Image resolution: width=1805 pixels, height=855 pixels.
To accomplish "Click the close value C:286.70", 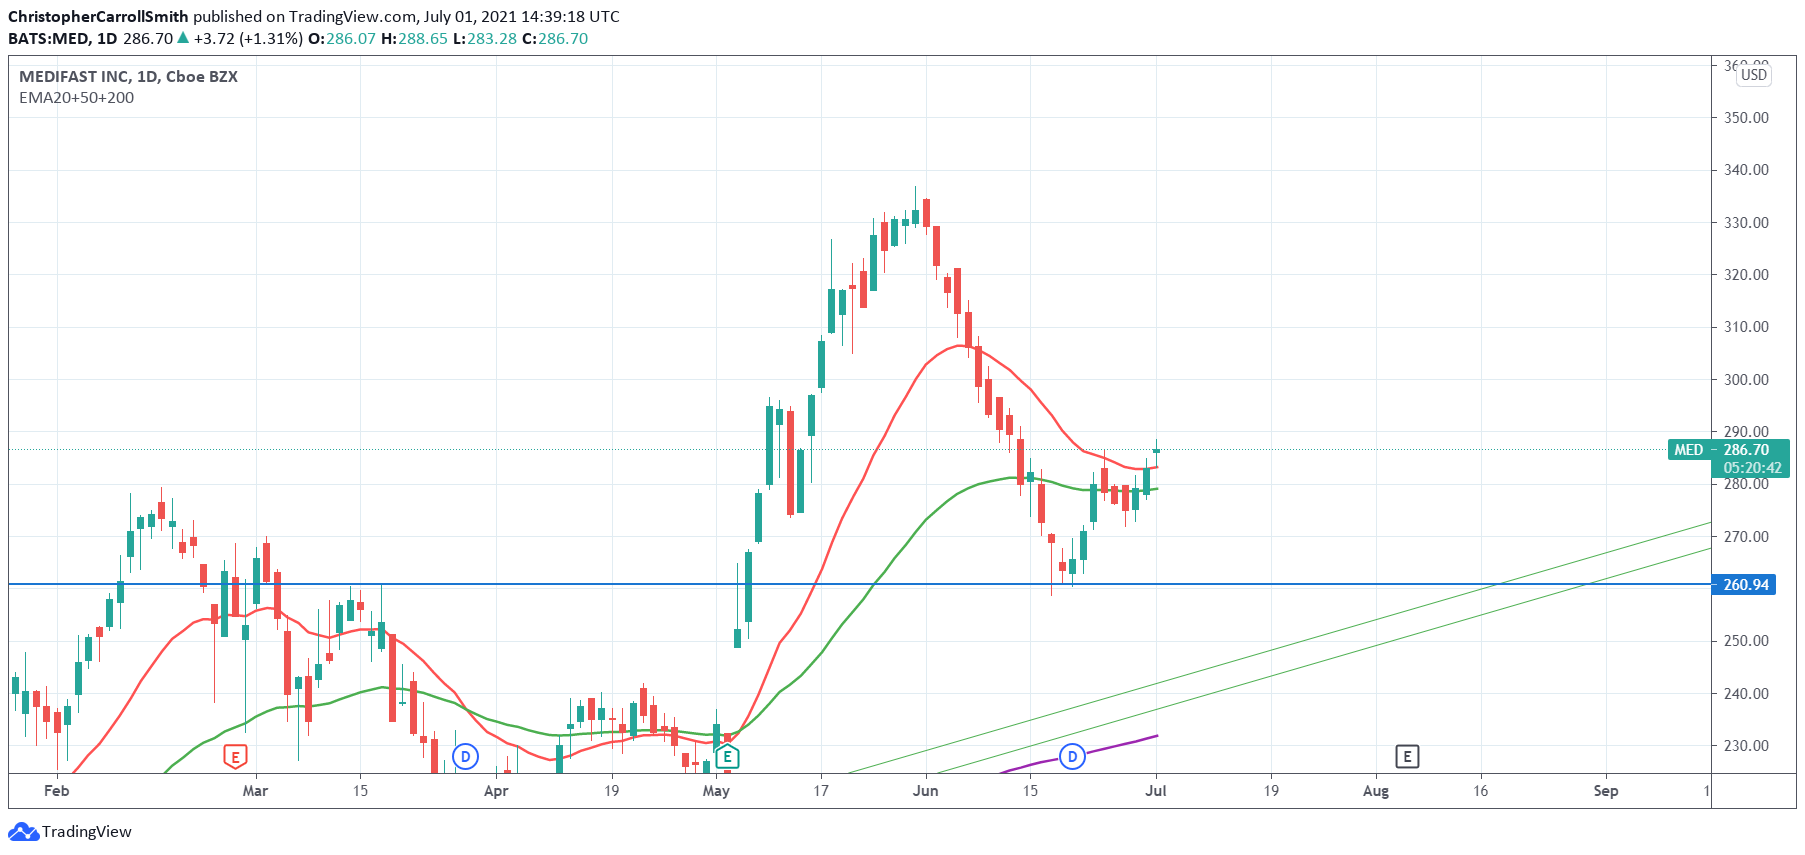I will (x=556, y=39).
